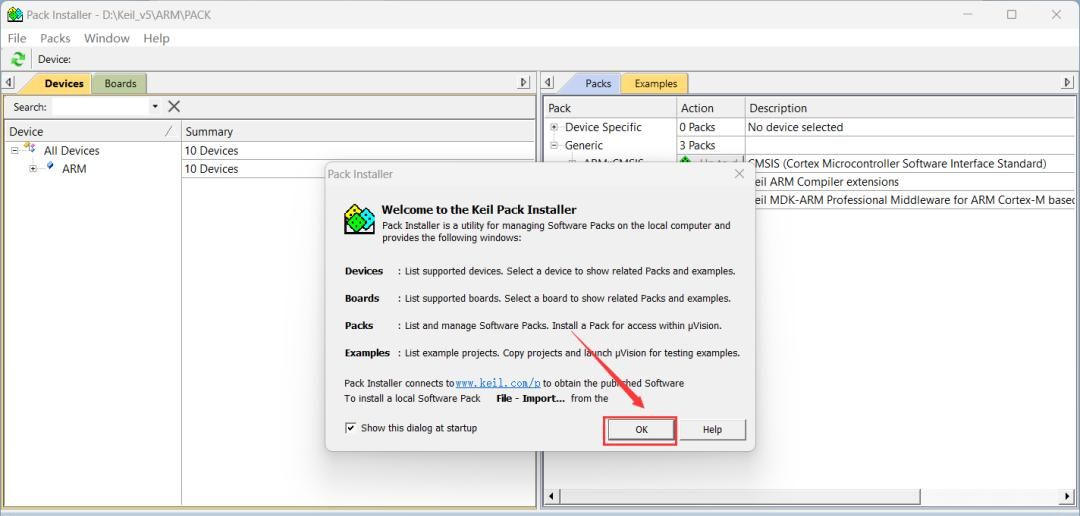Collapse the Generic packs node
This screenshot has width=1080, height=516.
click(554, 145)
